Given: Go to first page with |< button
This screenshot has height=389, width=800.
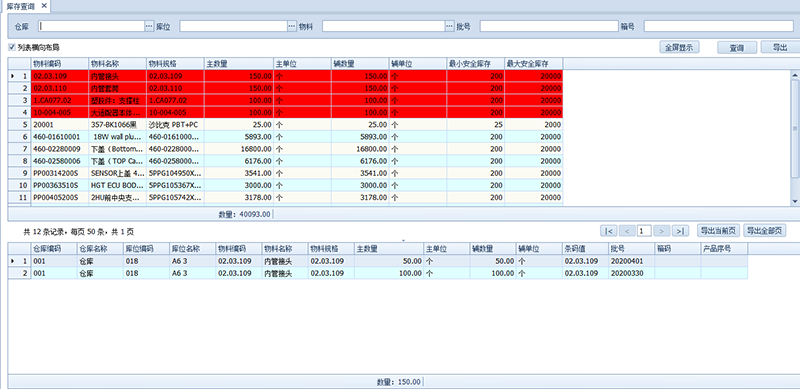Looking at the screenshot, I should [x=609, y=231].
